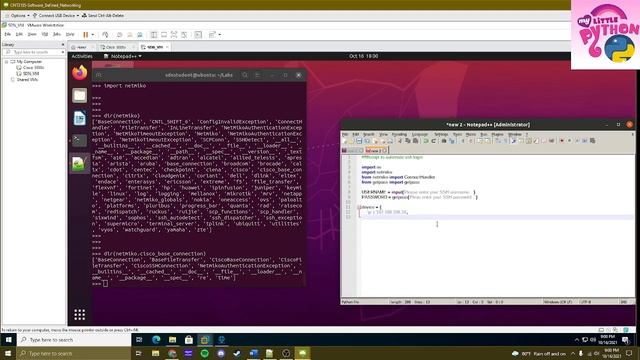Open Notepad++ Settings menu
Screen dimensions: 640x360
[441, 134]
